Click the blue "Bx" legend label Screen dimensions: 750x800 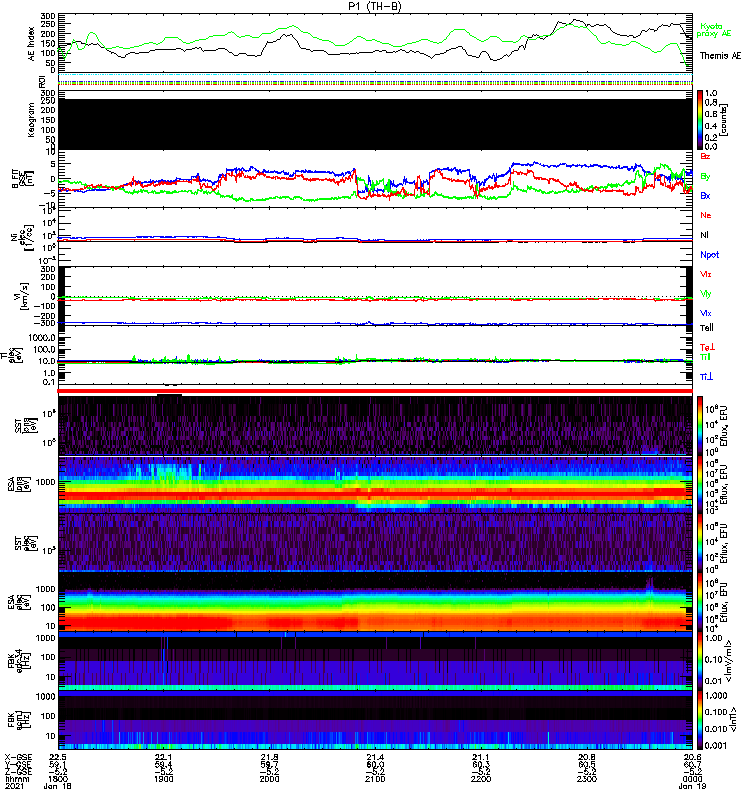(705, 196)
